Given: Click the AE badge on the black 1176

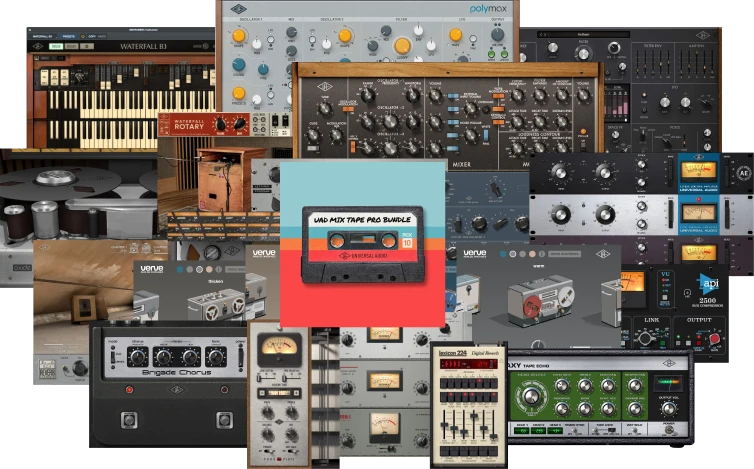Looking at the screenshot, I should (x=743, y=173).
